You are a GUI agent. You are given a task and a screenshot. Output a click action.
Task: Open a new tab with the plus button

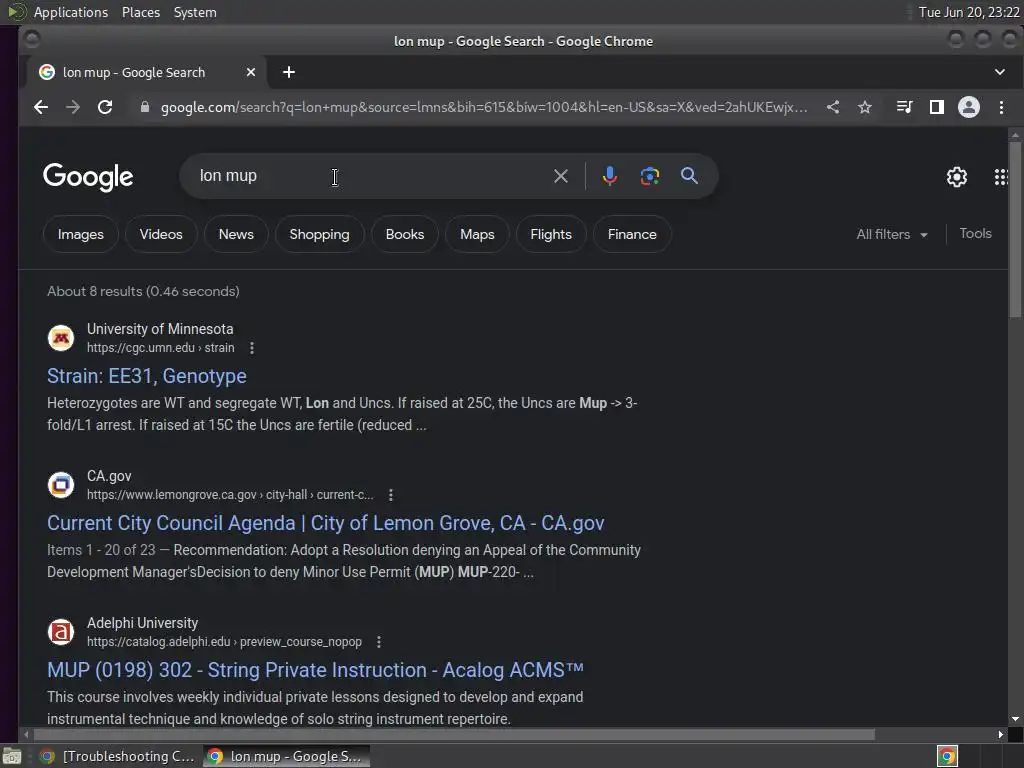click(289, 72)
